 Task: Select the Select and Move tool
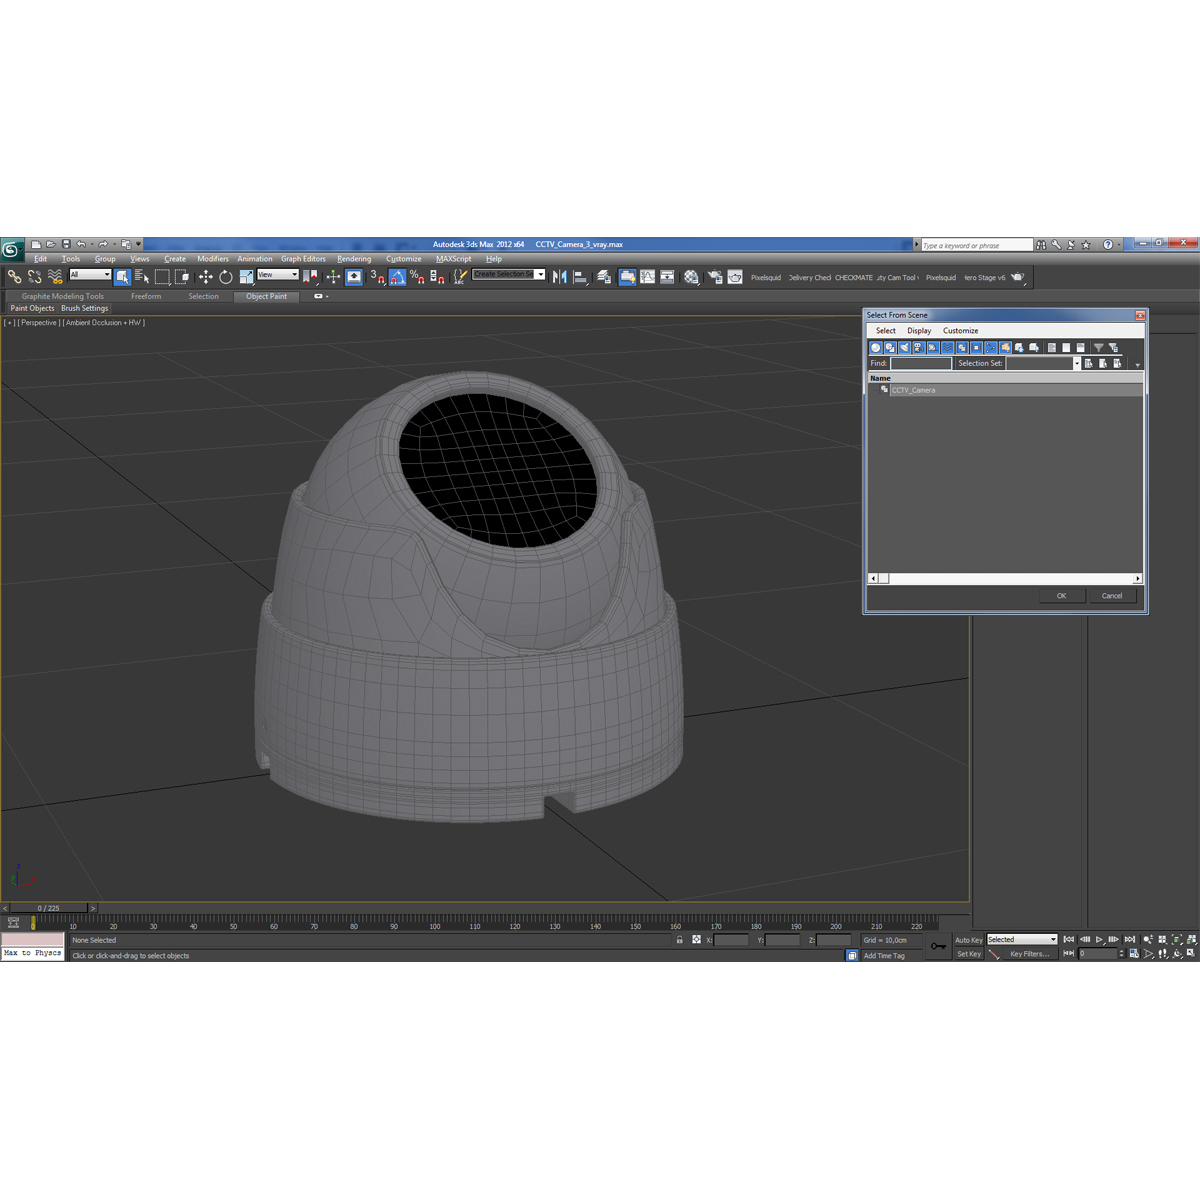click(x=205, y=277)
